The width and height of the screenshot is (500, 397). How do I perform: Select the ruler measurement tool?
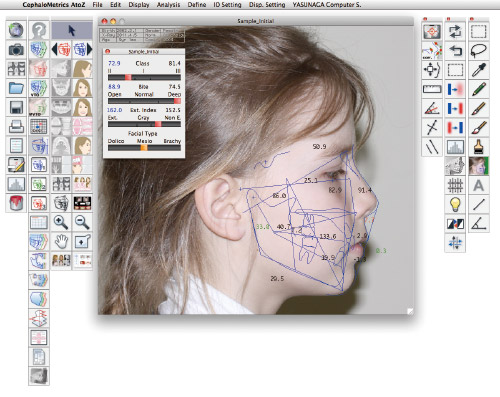pos(432,89)
